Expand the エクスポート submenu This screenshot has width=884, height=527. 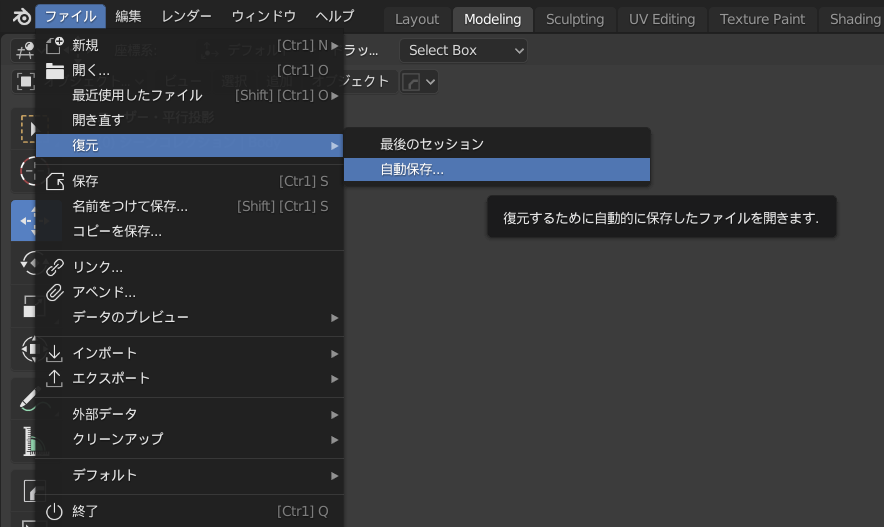click(x=189, y=378)
